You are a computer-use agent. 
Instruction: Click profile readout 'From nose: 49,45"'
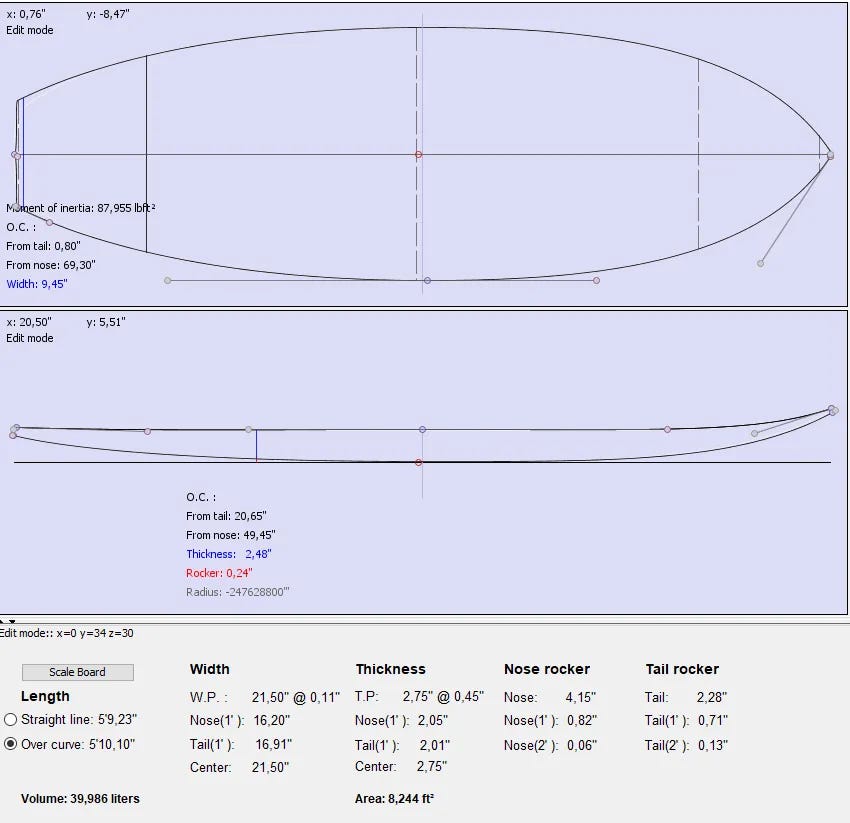[231, 535]
